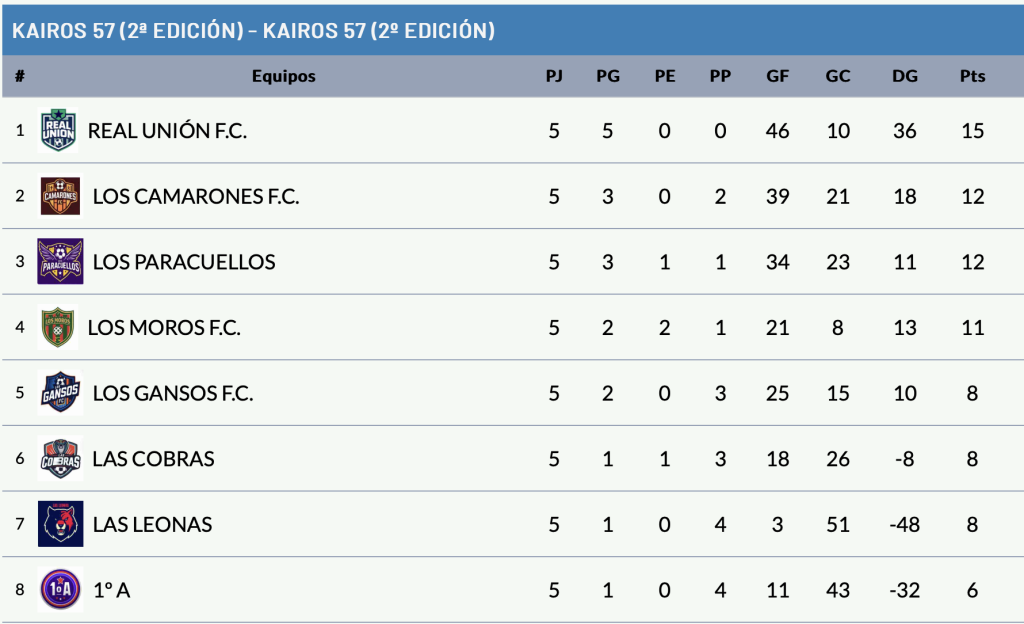
Task: Click the Las Leonas lioness logo
Action: 60,524
